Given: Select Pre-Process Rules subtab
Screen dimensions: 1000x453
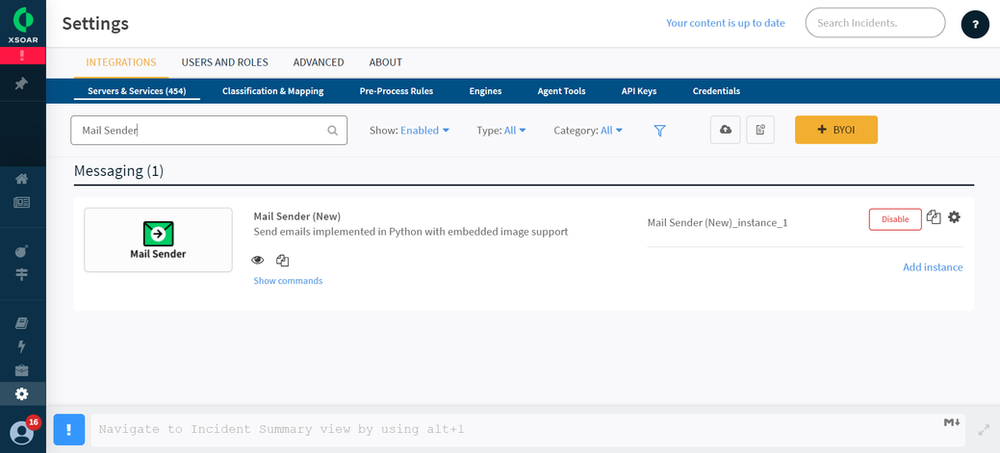Looking at the screenshot, I should (396, 91).
